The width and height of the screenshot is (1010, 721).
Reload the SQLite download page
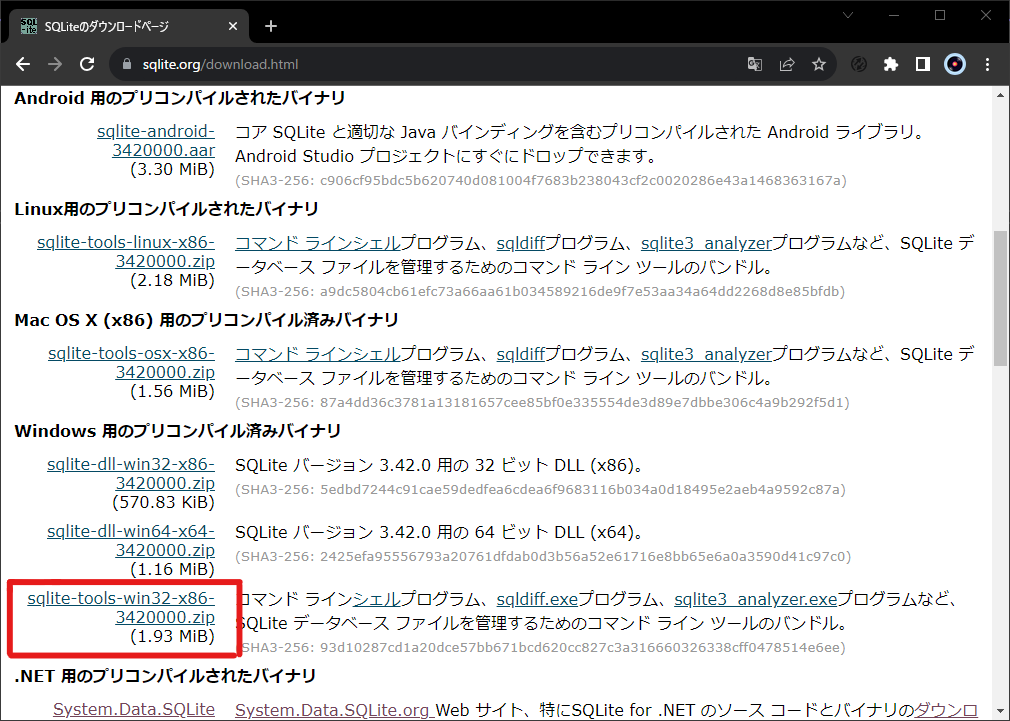point(87,64)
